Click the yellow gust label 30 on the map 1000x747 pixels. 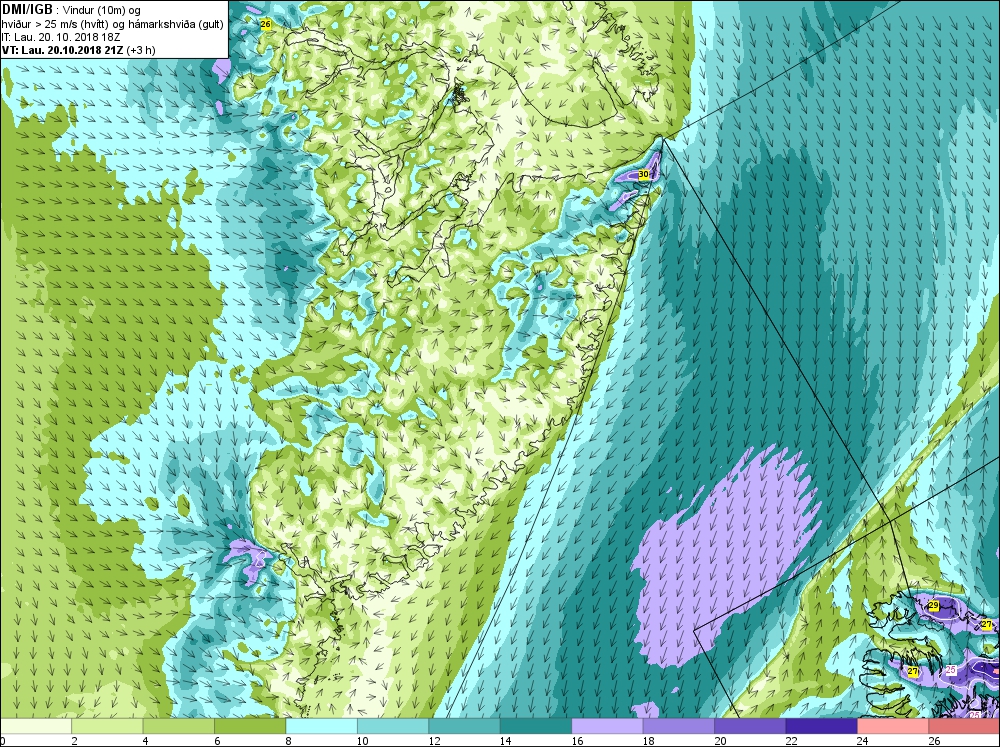pyautogui.click(x=643, y=174)
